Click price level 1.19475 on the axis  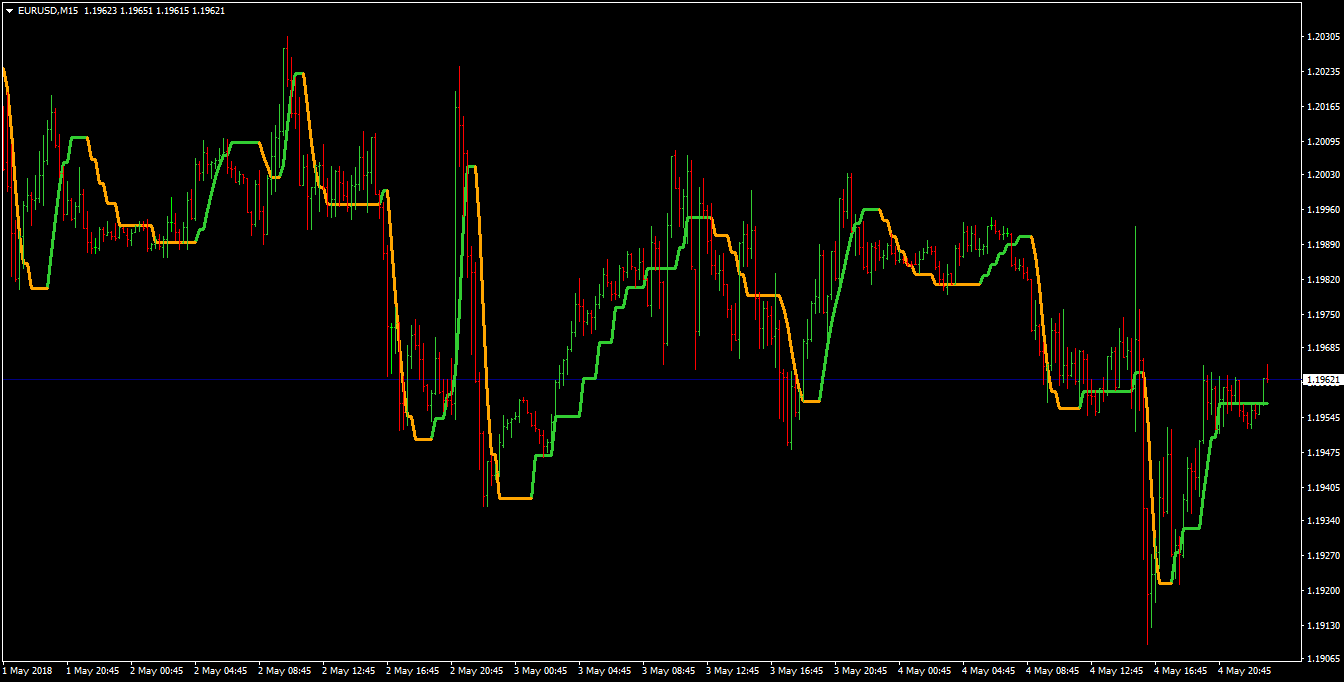pyautogui.click(x=1323, y=452)
